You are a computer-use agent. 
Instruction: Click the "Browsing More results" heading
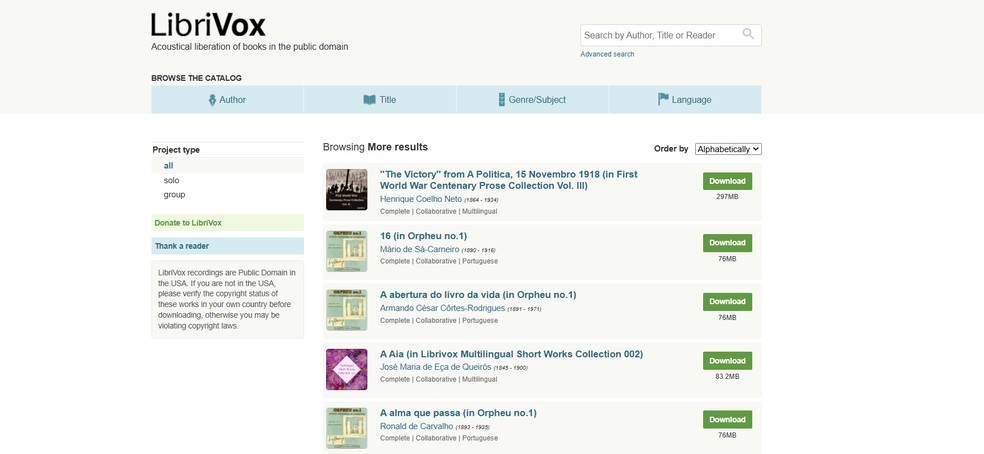pyautogui.click(x=375, y=147)
